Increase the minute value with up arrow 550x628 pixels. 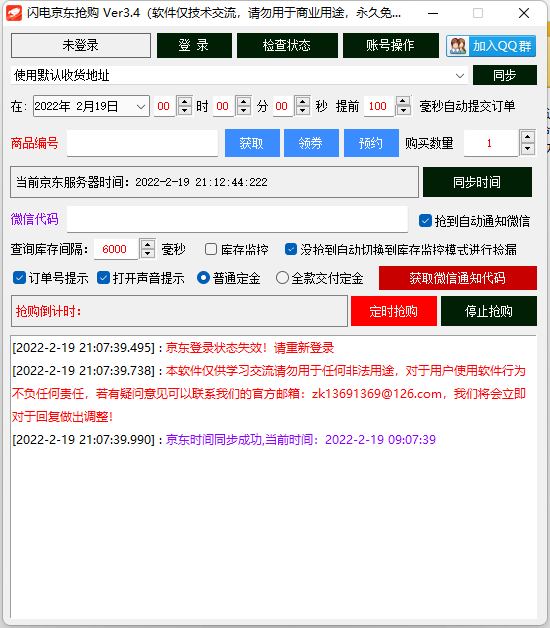click(x=244, y=102)
